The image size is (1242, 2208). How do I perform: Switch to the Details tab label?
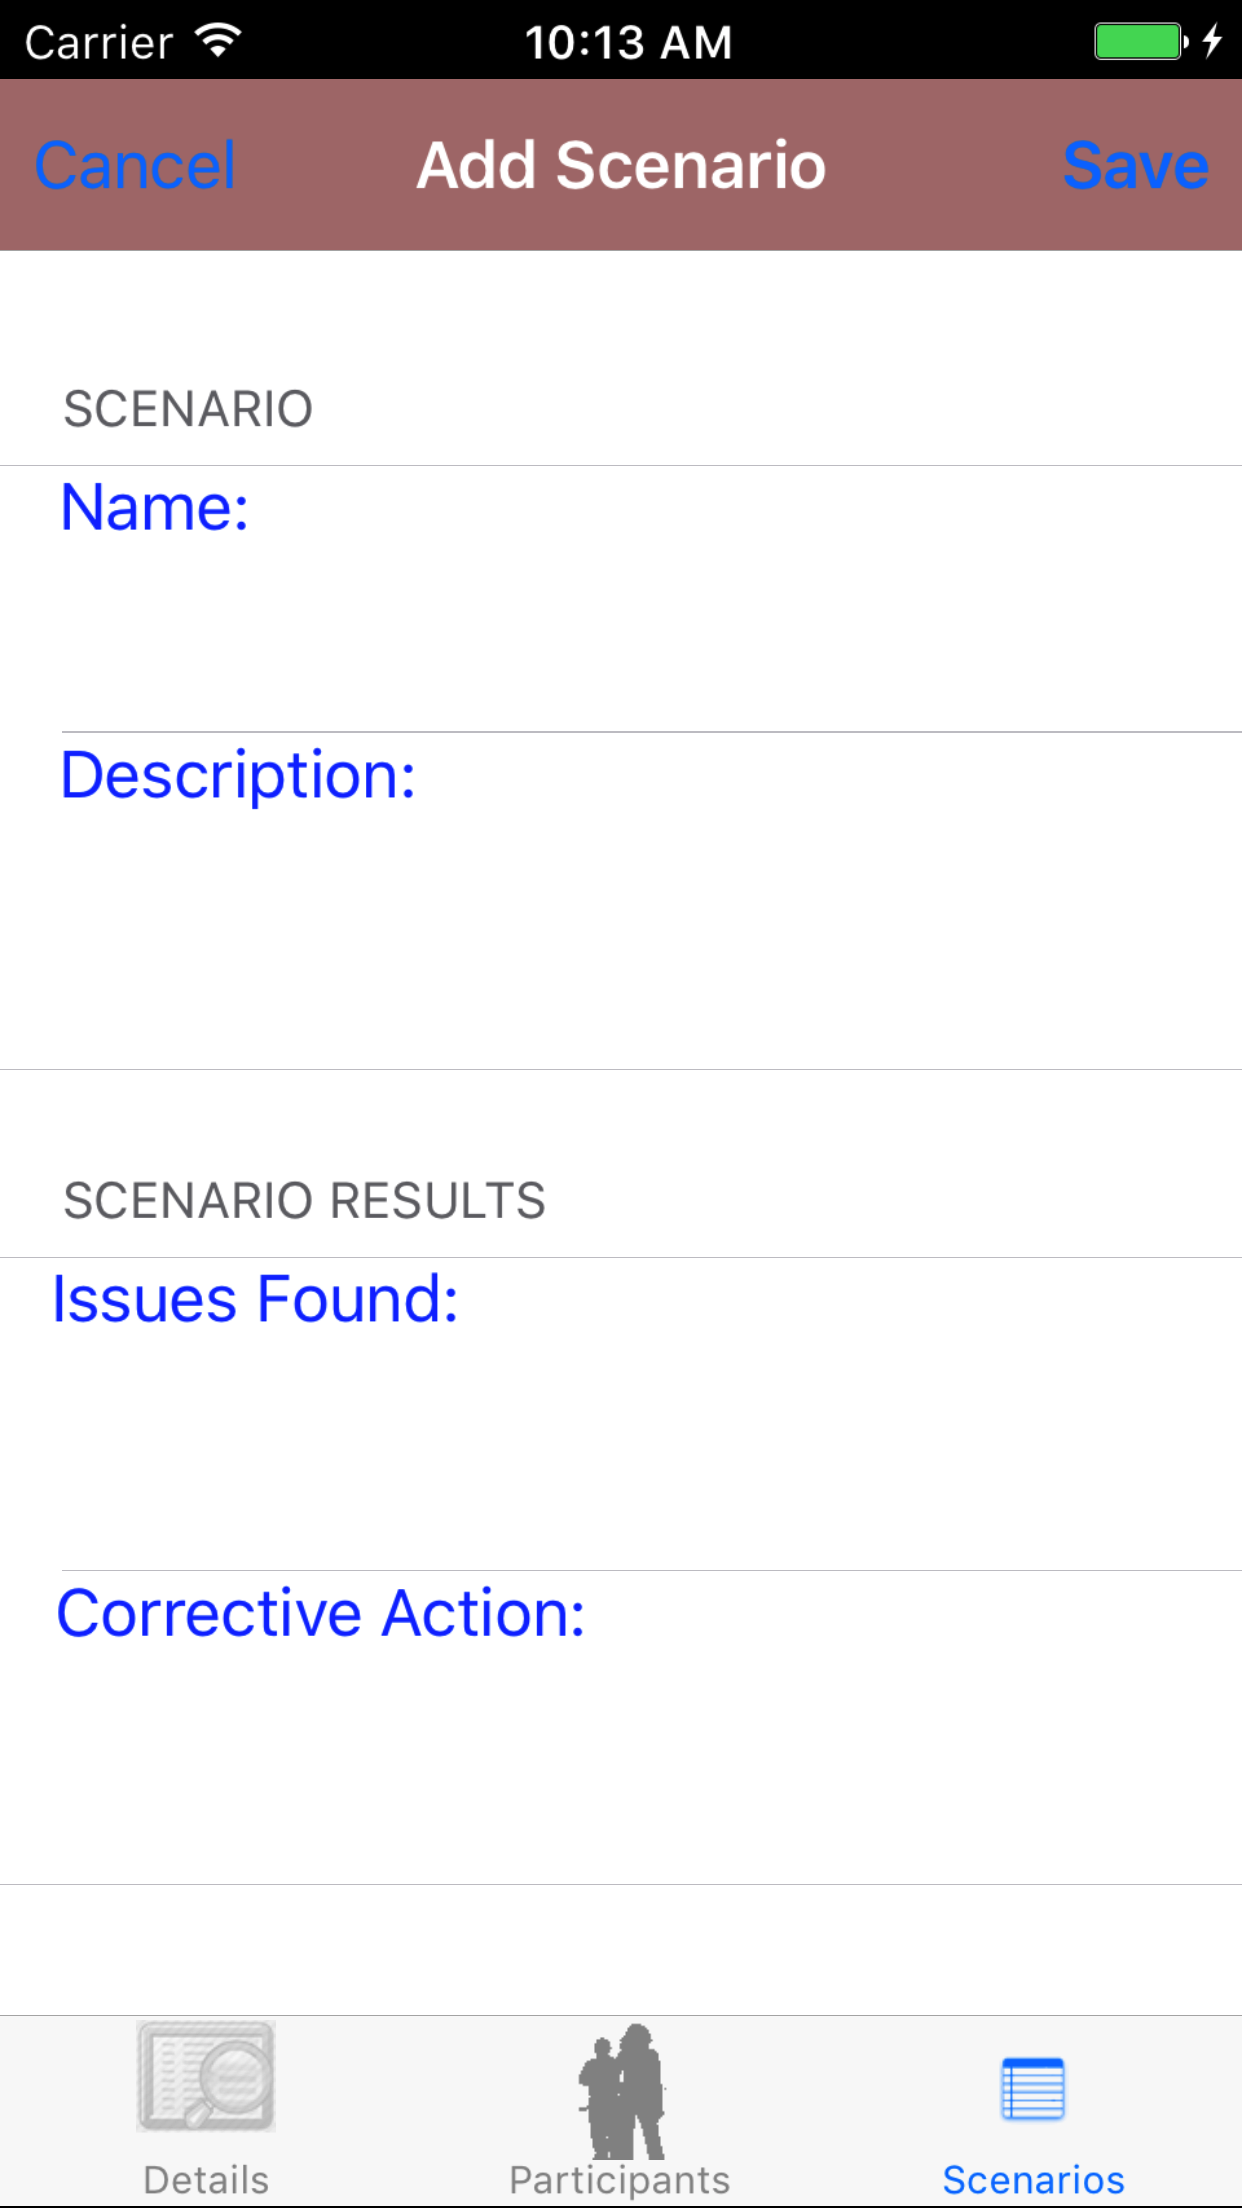click(x=206, y=2180)
